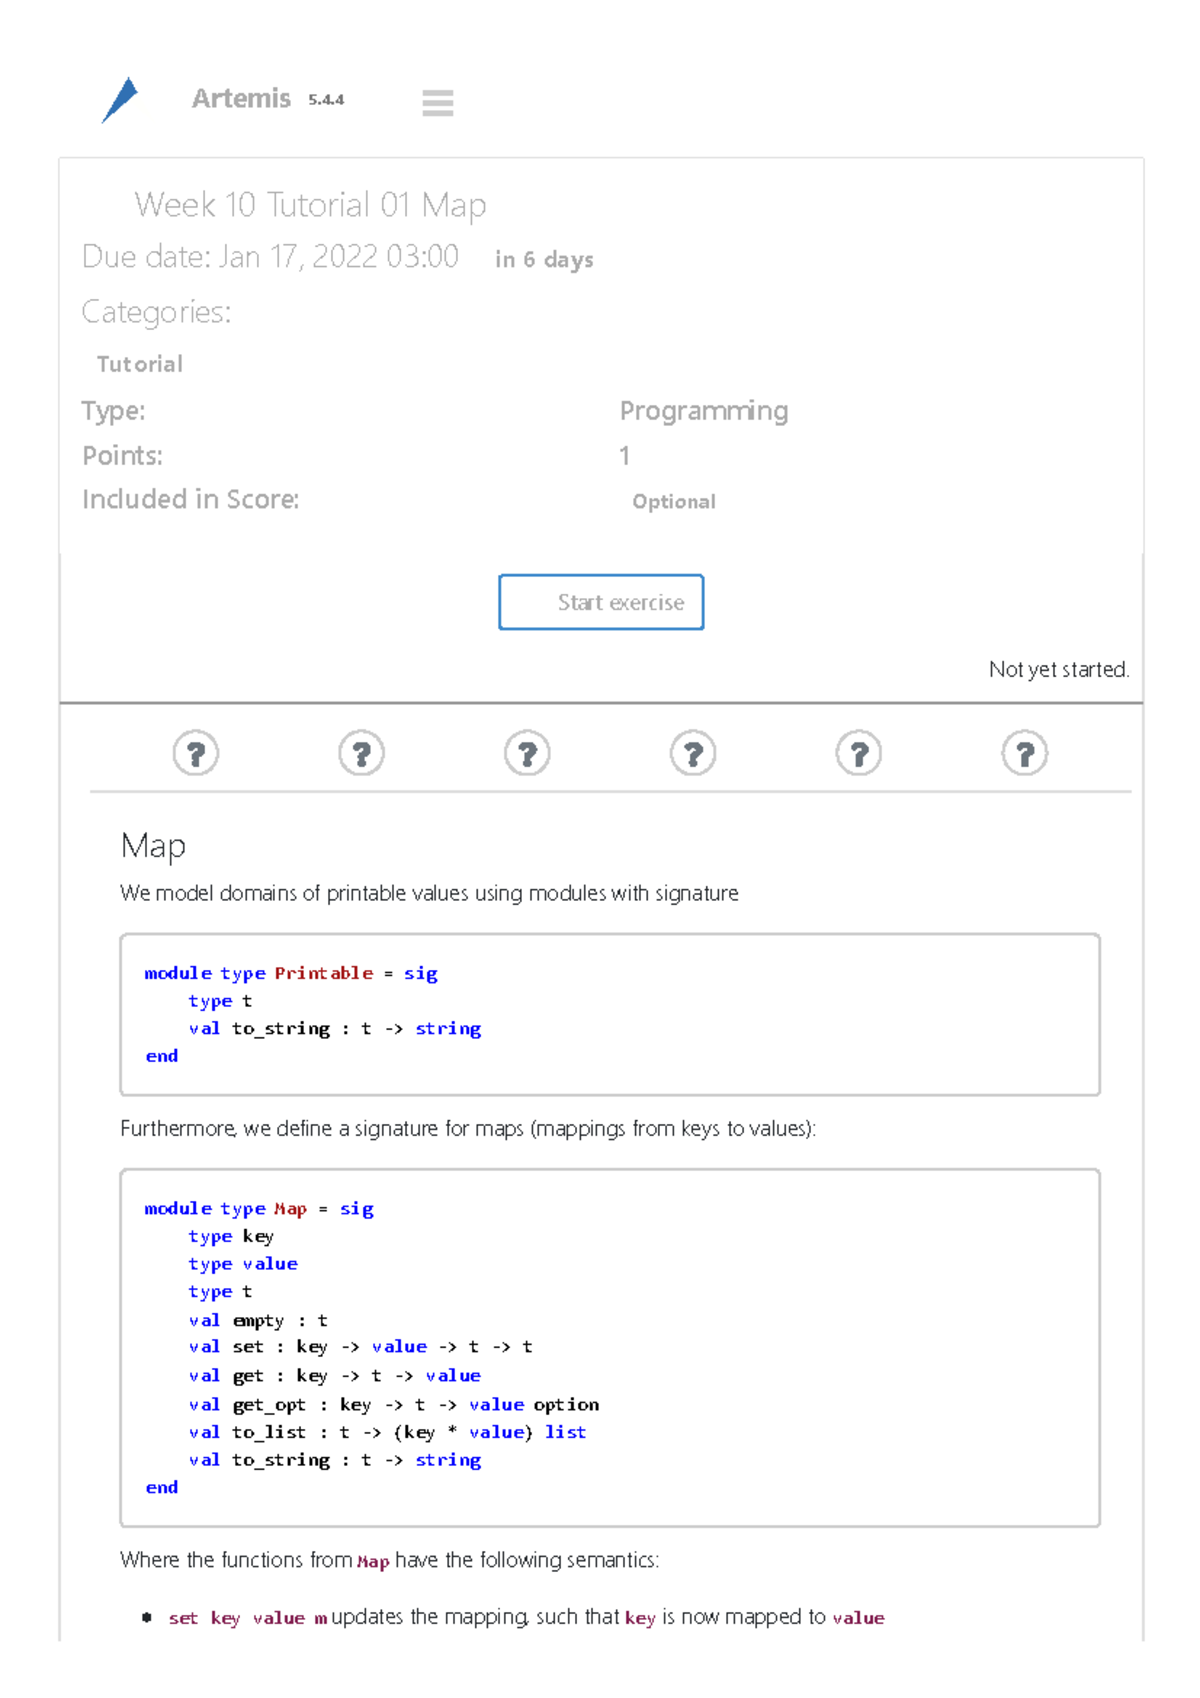Select the Tutorial category badge
This screenshot has height=1698, width=1200.
coord(140,364)
